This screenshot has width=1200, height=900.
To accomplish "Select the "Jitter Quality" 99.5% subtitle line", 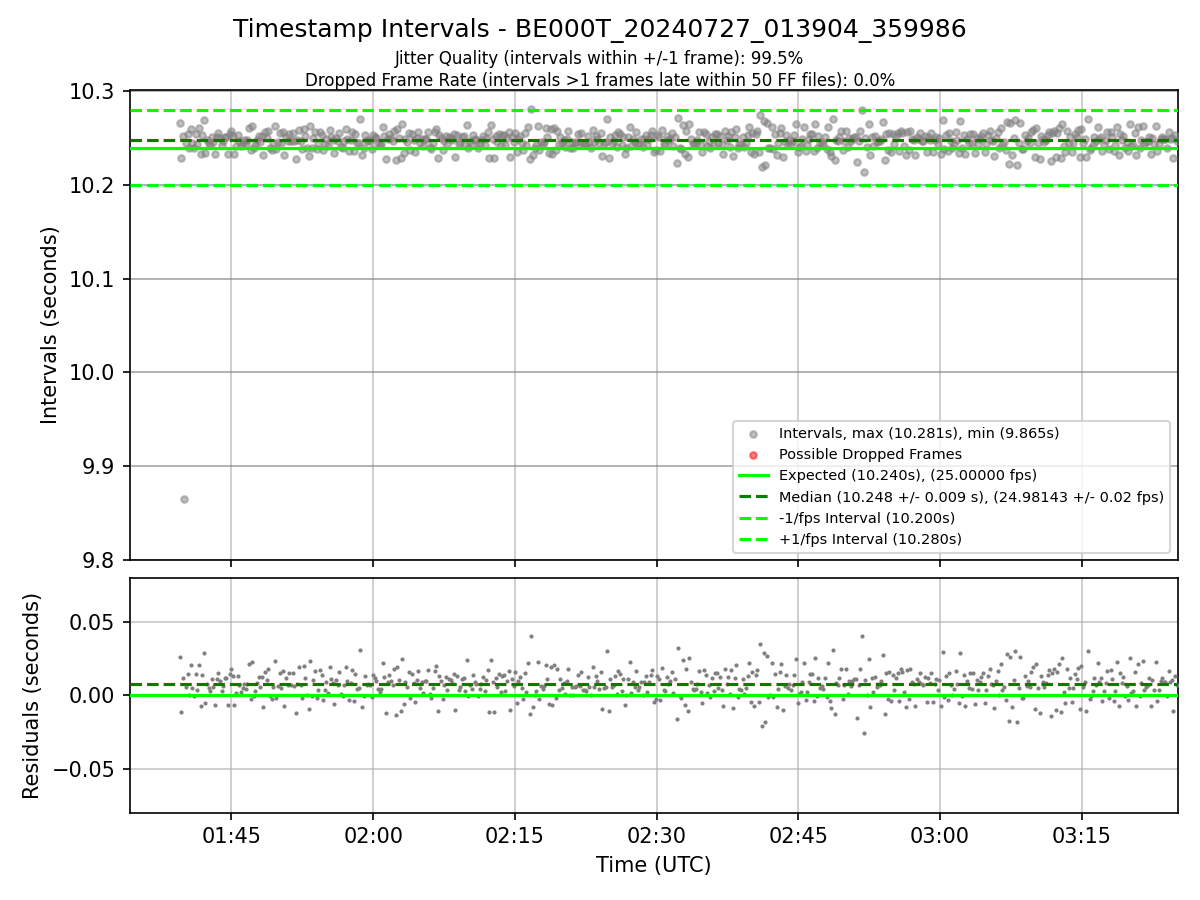I will (599, 58).
